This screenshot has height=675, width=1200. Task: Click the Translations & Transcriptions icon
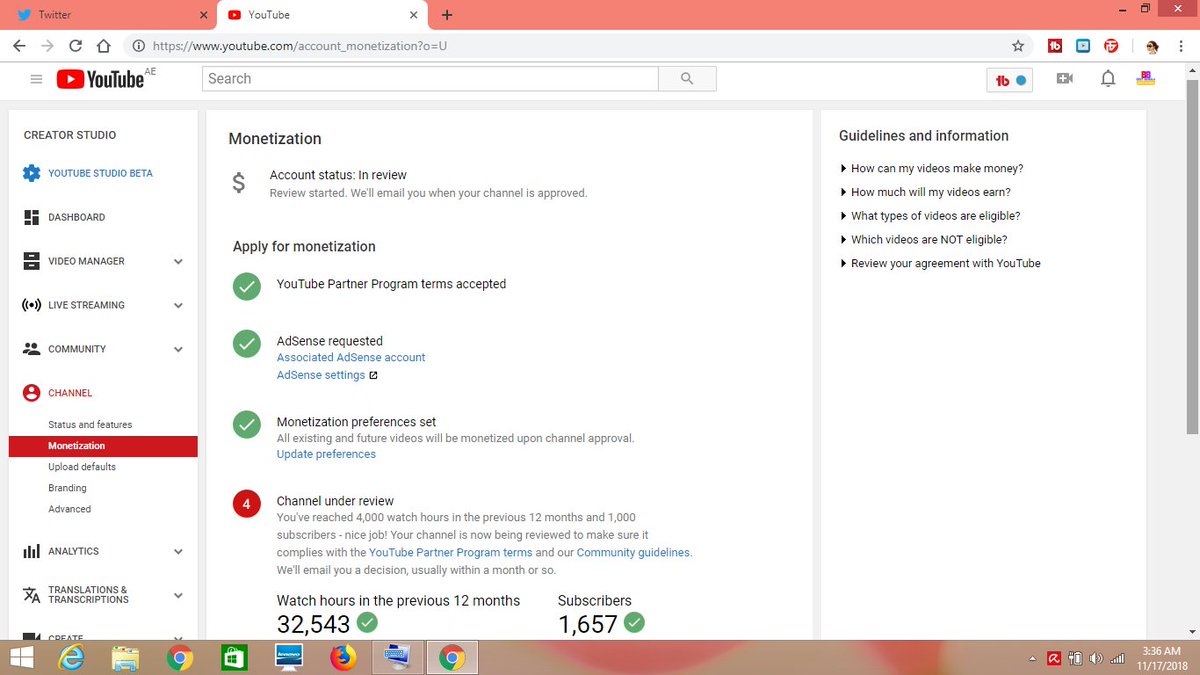[31, 595]
